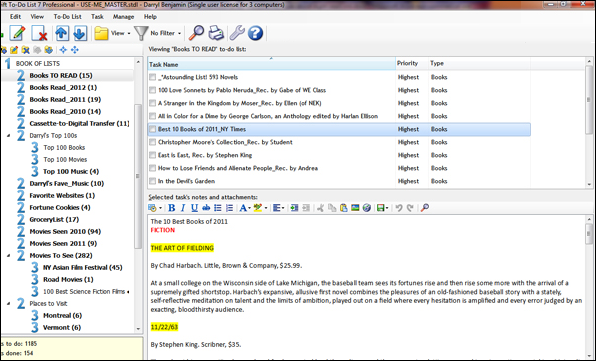Open text alignment dropdown in notes toolbar

[279, 207]
